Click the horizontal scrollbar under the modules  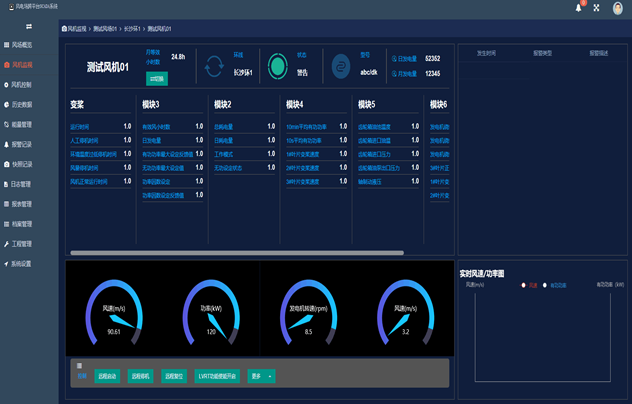click(237, 253)
